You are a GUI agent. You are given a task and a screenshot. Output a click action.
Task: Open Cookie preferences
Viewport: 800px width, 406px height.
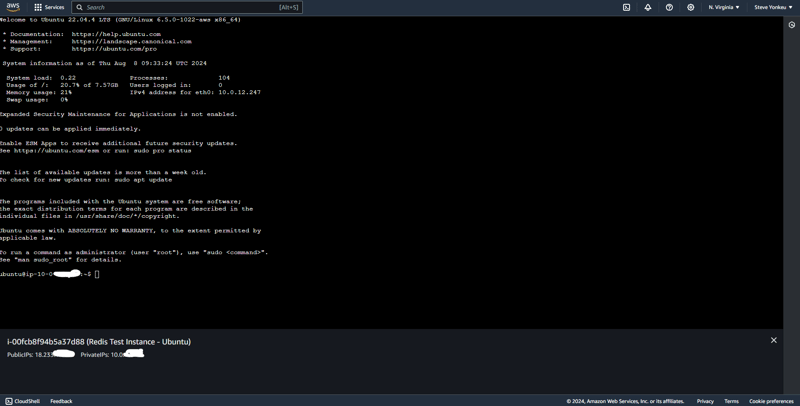click(771, 401)
